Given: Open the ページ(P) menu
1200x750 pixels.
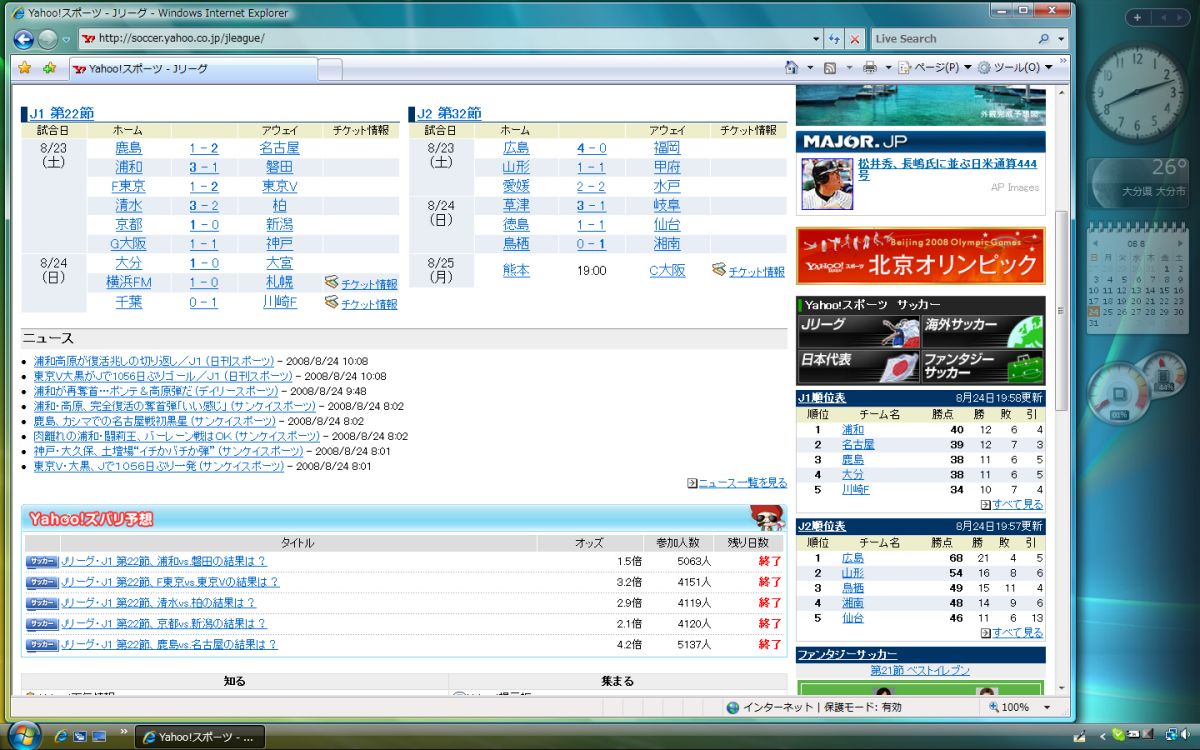Looking at the screenshot, I should click(935, 68).
